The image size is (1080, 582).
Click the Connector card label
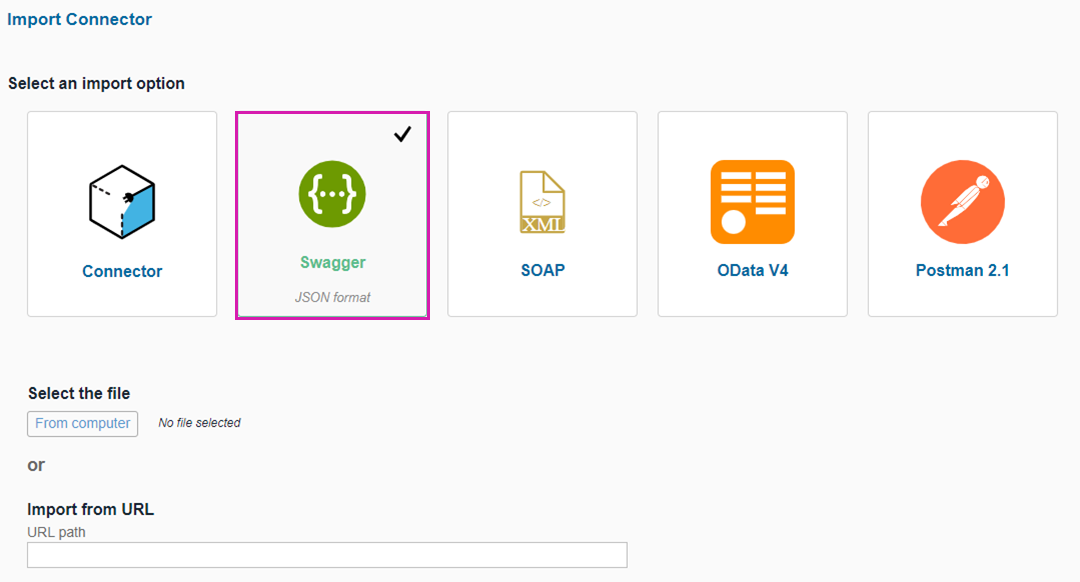[x=122, y=271]
